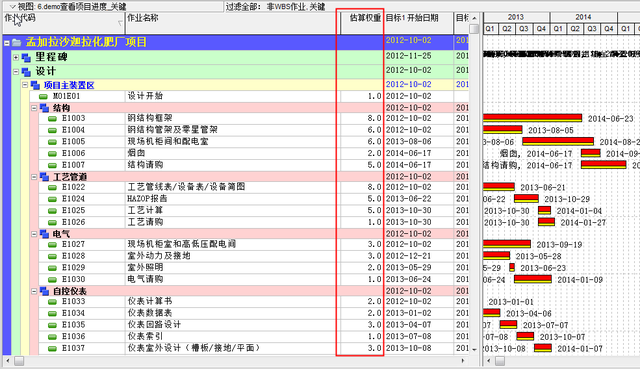Image resolution: width=640 pixels, height=369 pixels.
Task: Click the activity icon of E1029
Action: [x=52, y=268]
